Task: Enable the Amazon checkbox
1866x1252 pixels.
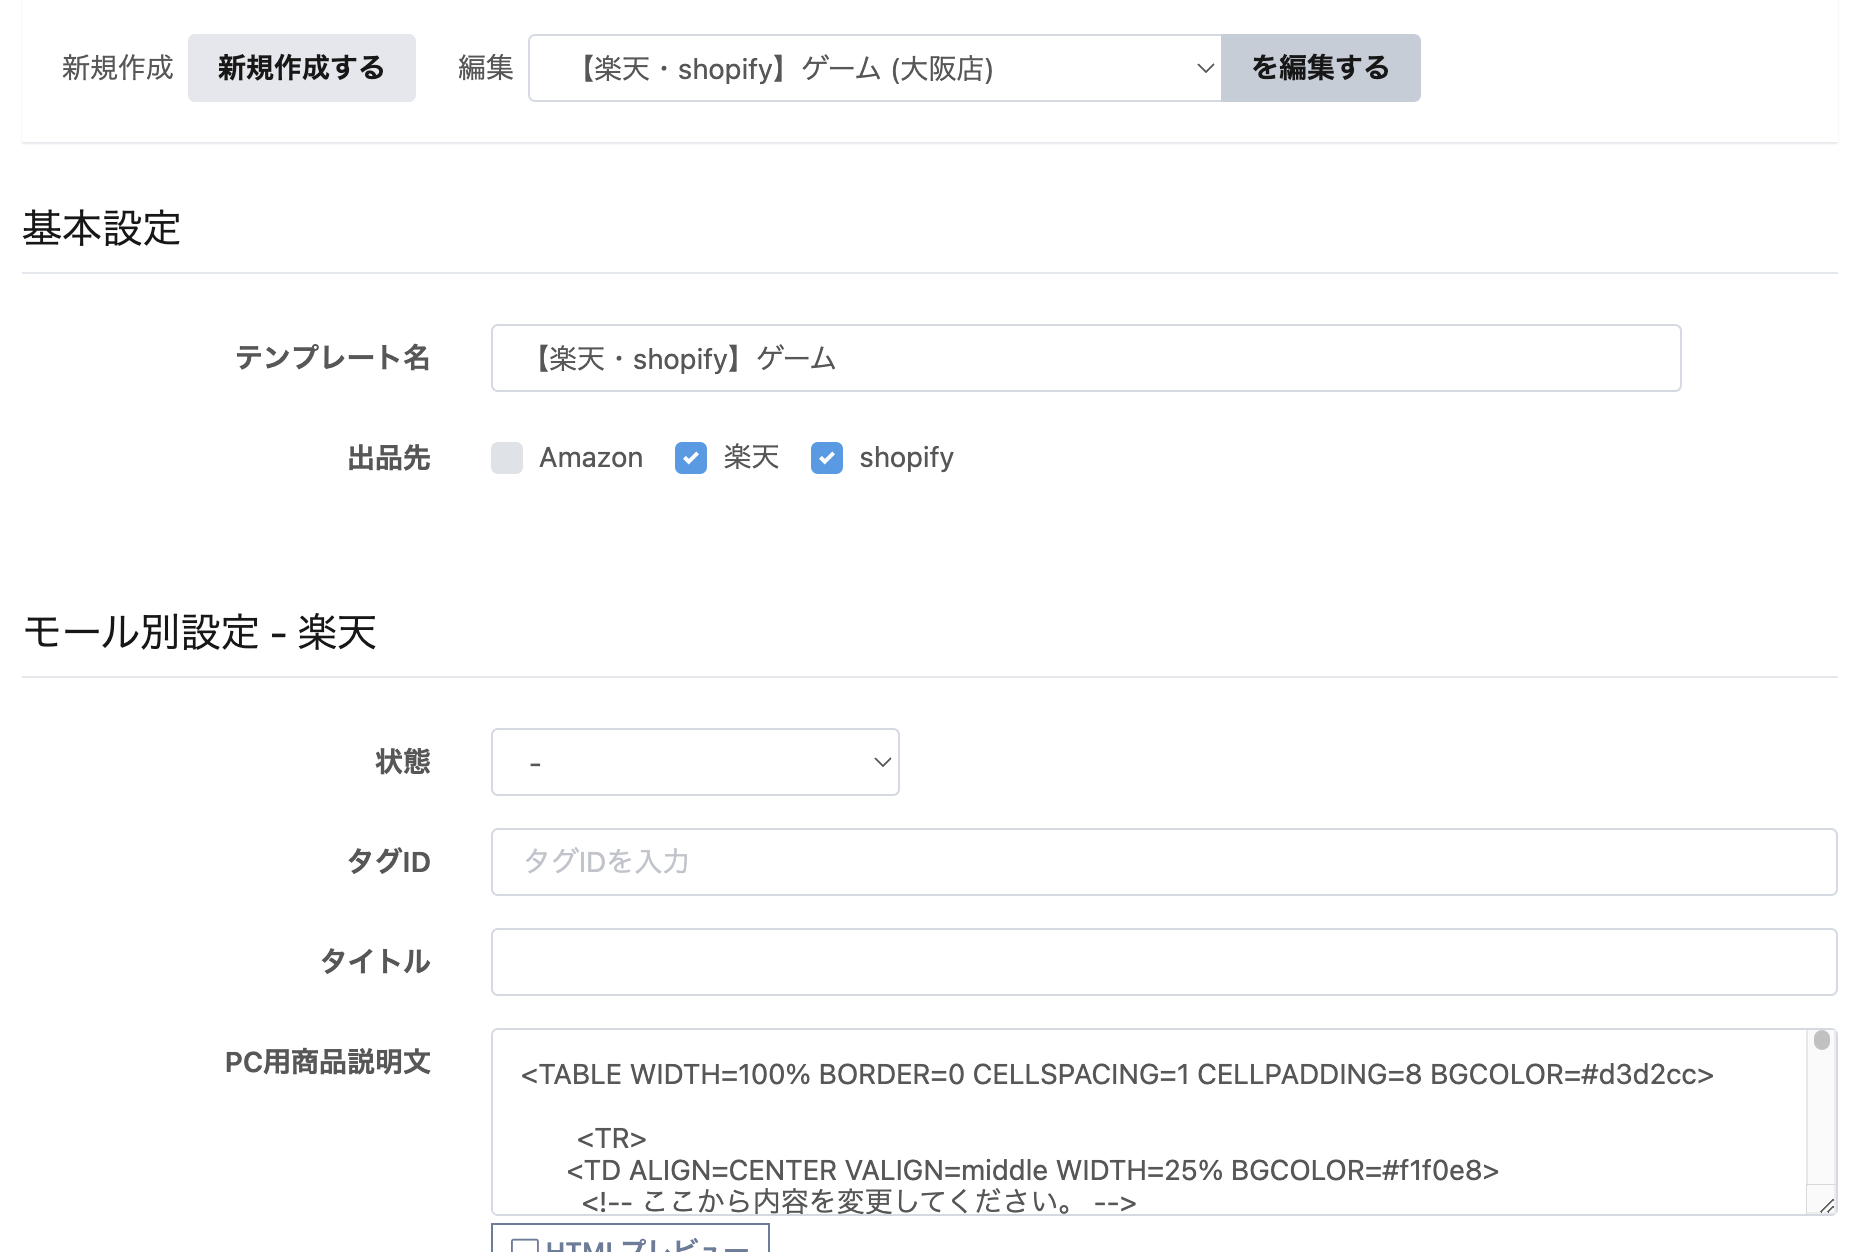Action: (x=507, y=458)
